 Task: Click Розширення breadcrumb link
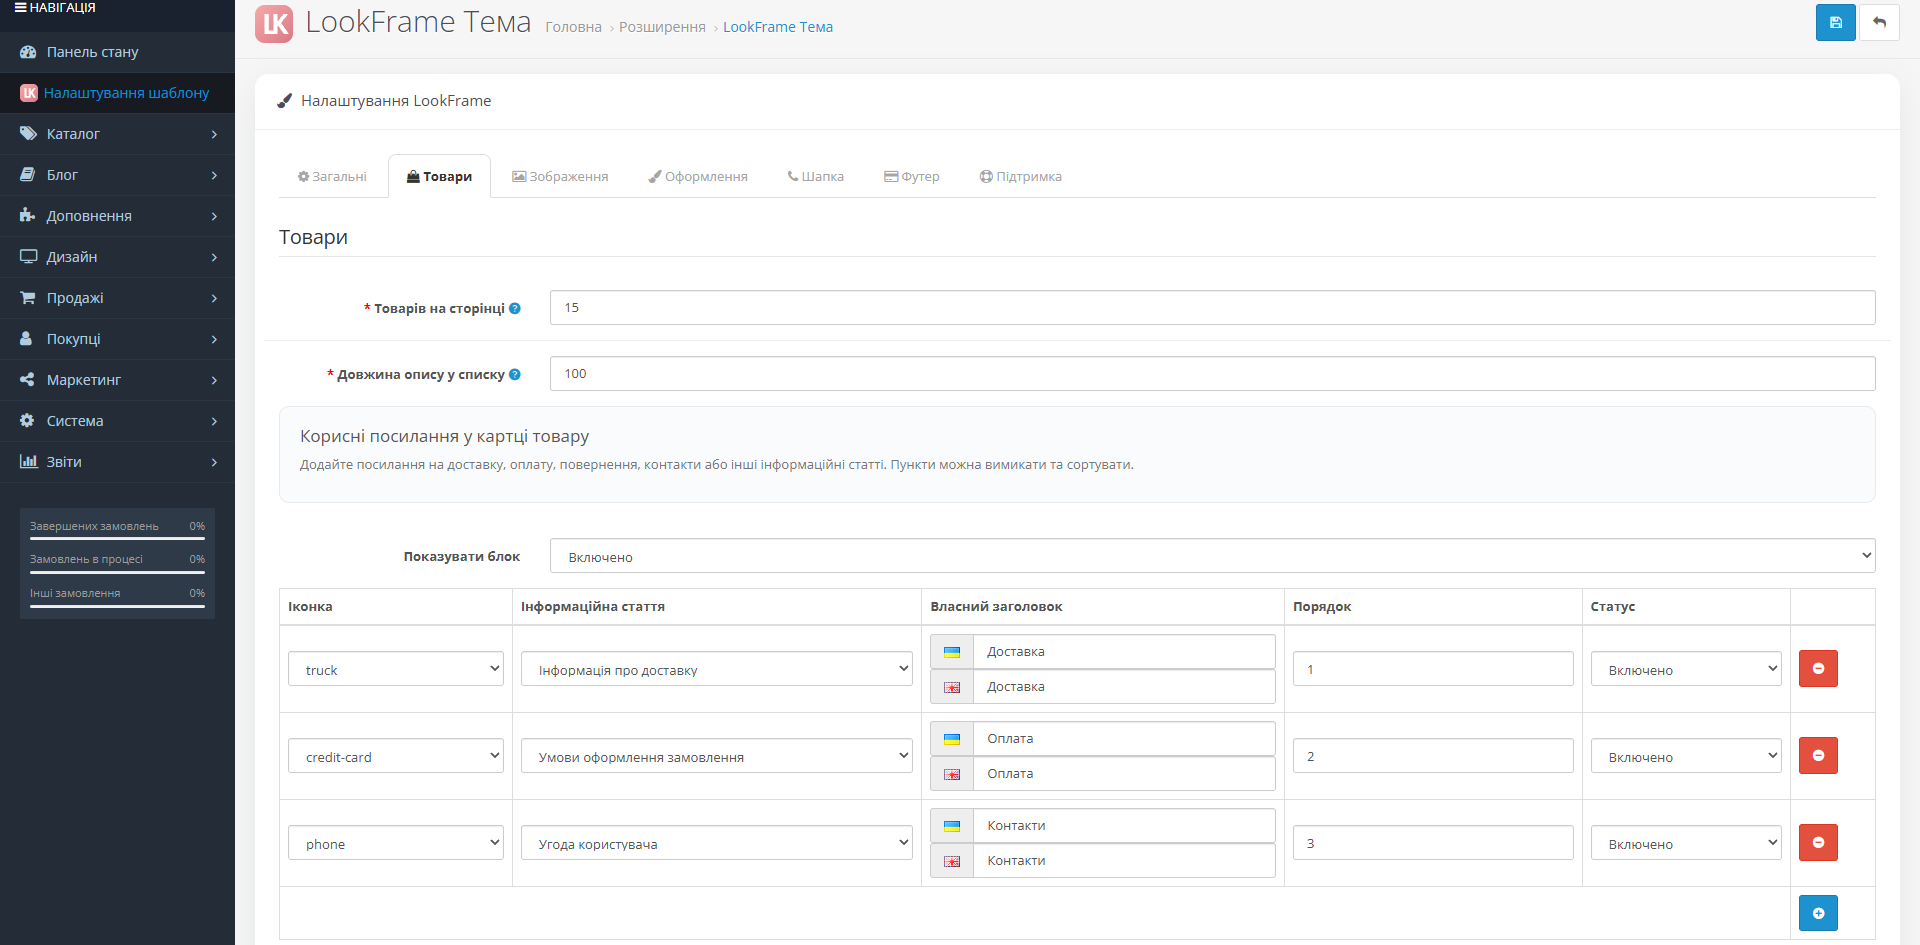[x=662, y=27]
